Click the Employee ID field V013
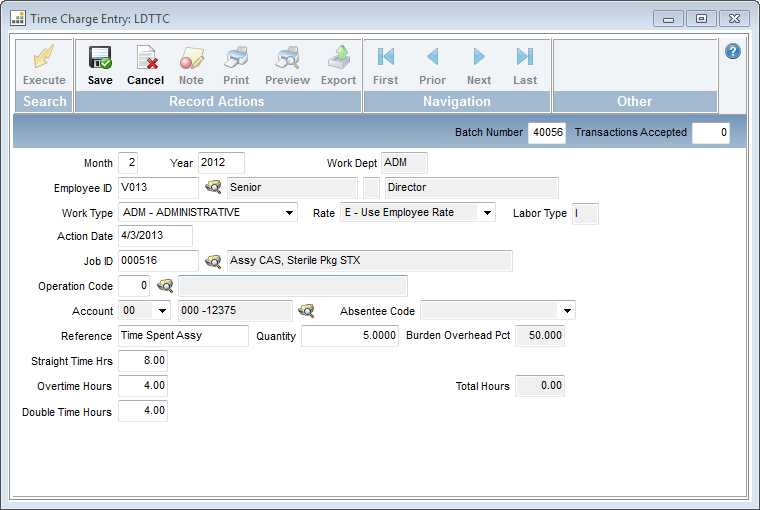This screenshot has height=510, width=760. coord(158,188)
